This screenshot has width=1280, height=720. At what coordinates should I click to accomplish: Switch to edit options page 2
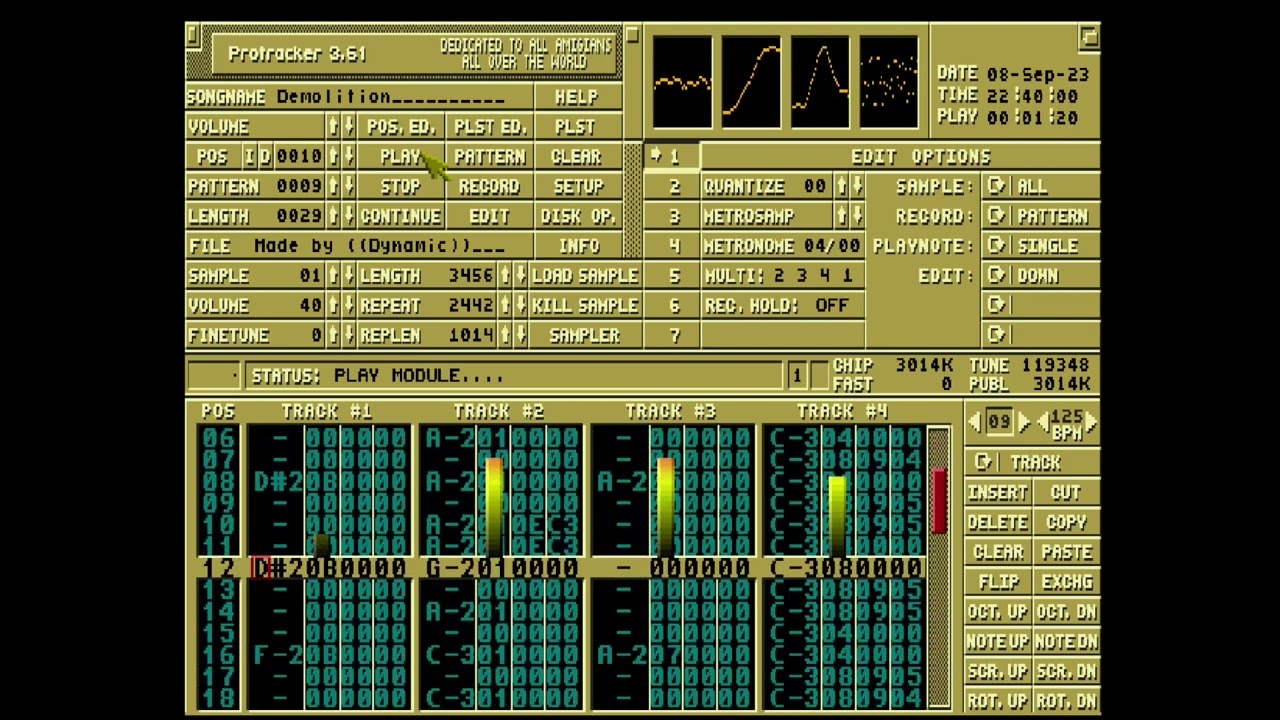click(672, 186)
